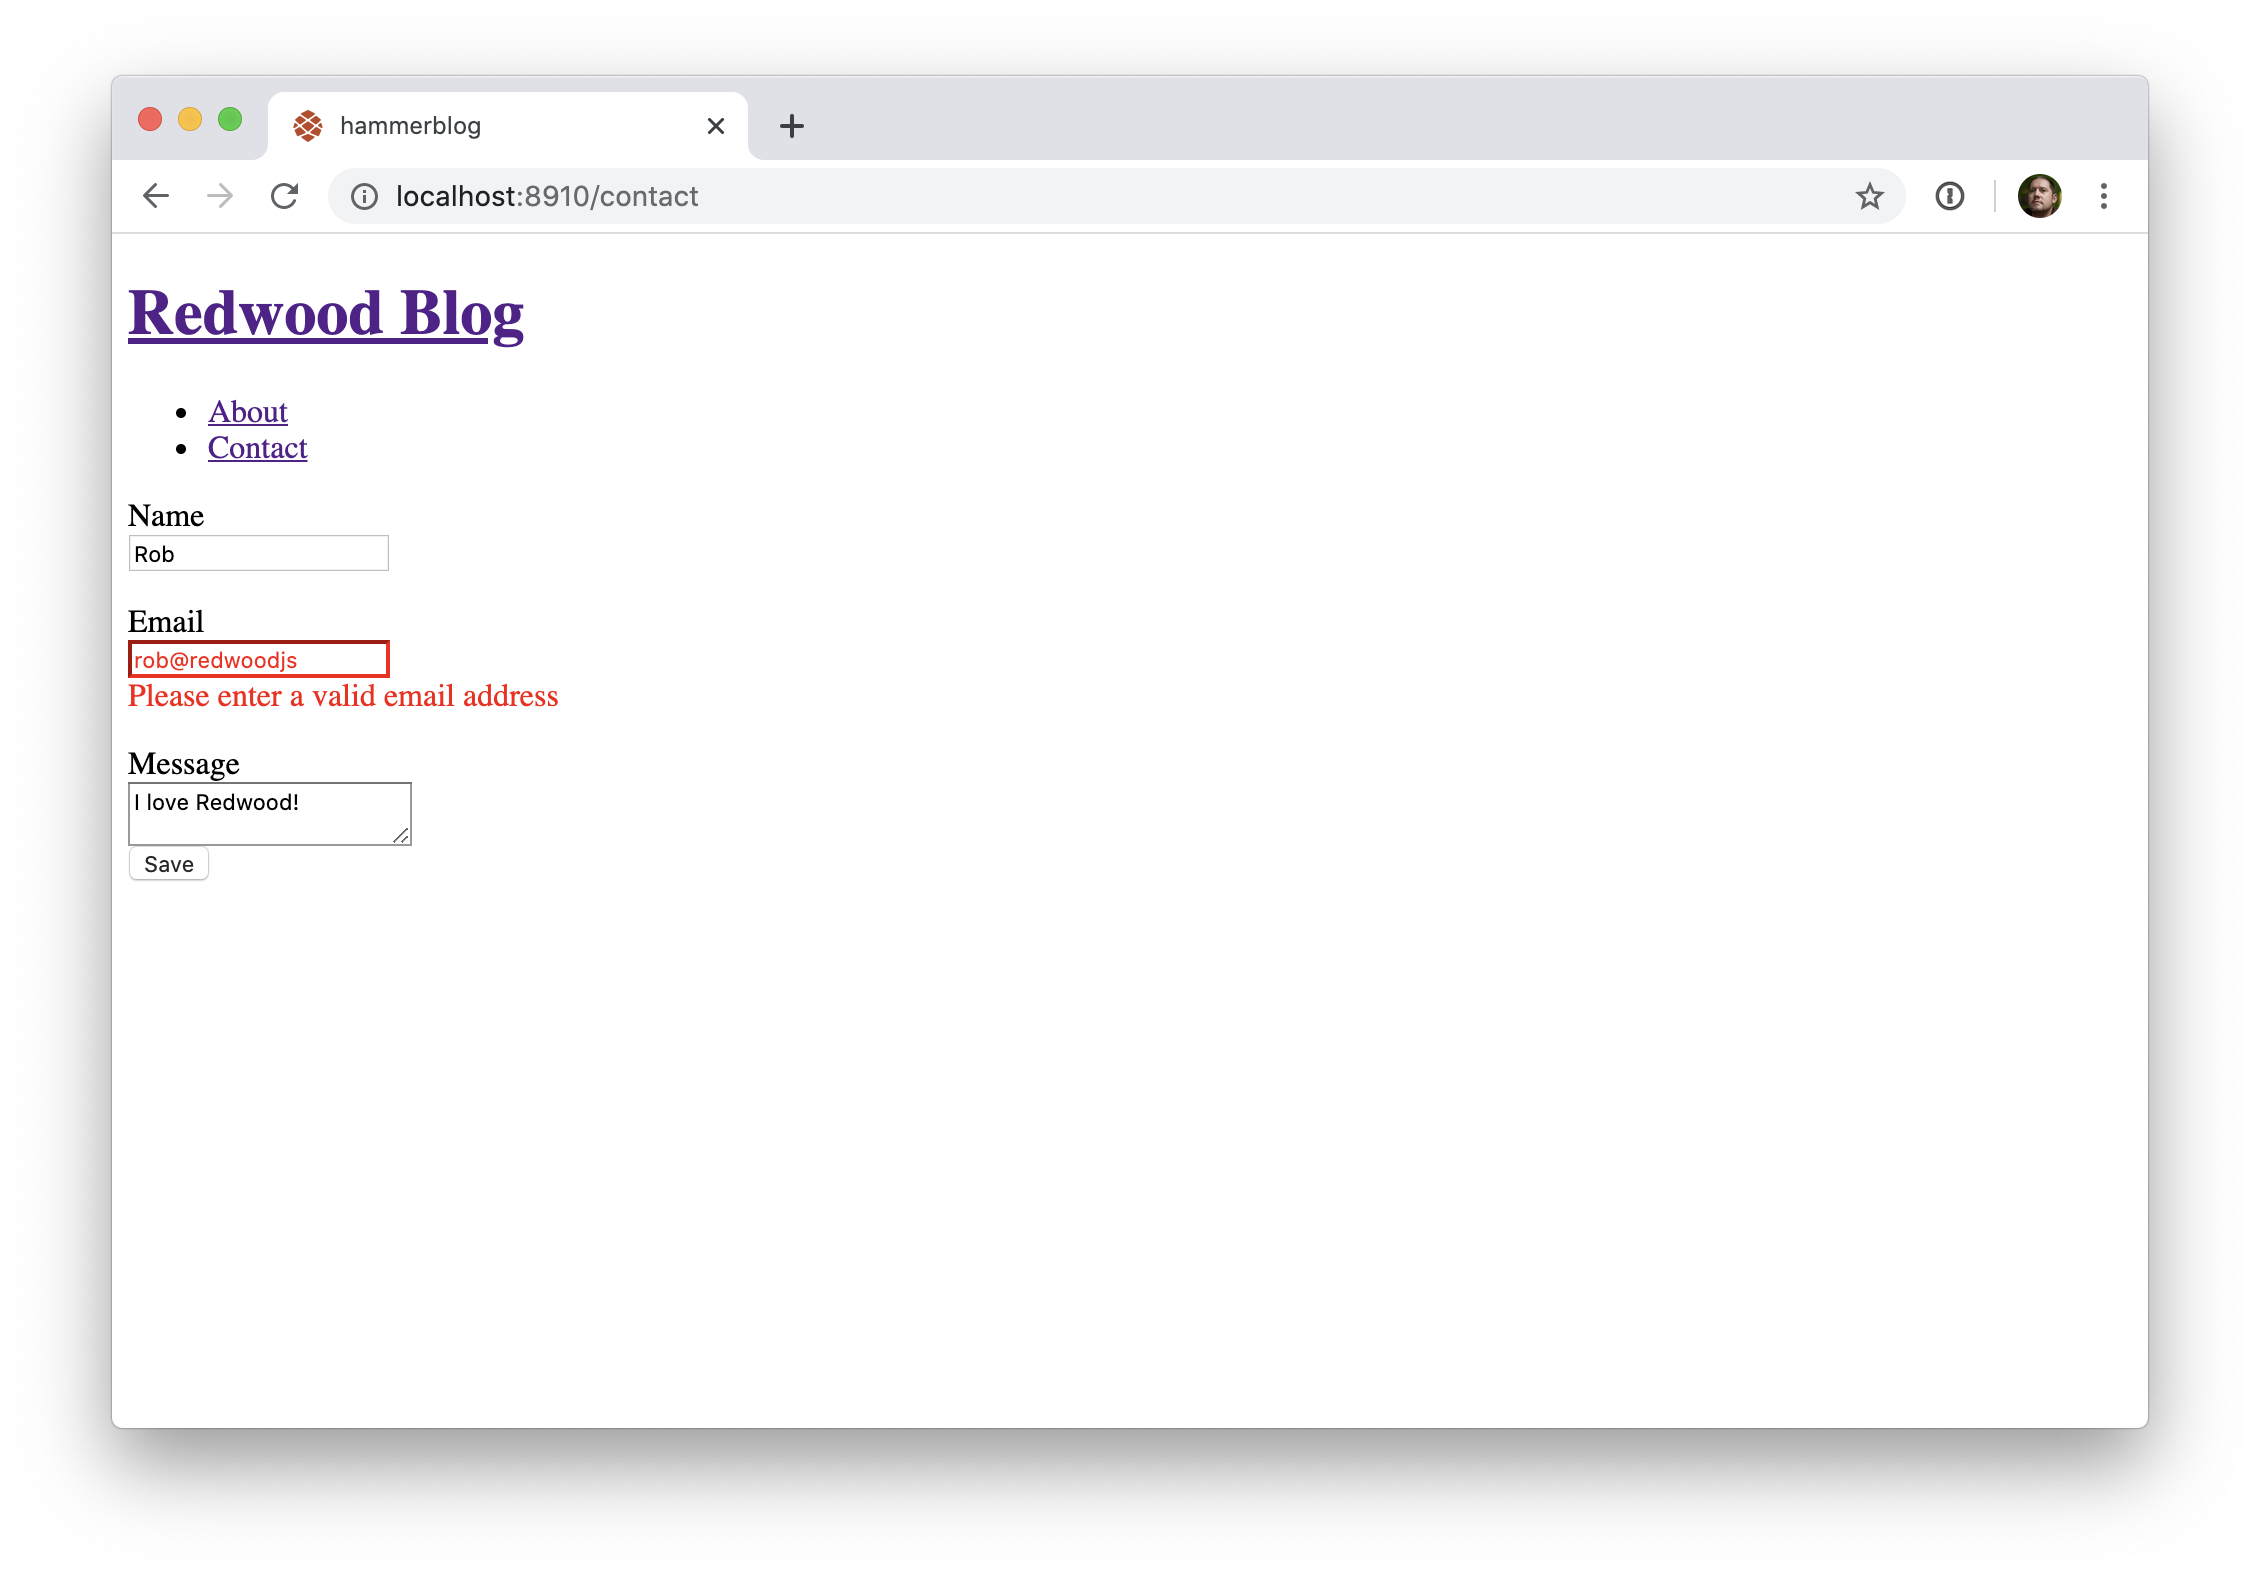Viewport: 2260px width, 1576px height.
Task: Open the Chrome three-dot menu
Action: click(2104, 196)
